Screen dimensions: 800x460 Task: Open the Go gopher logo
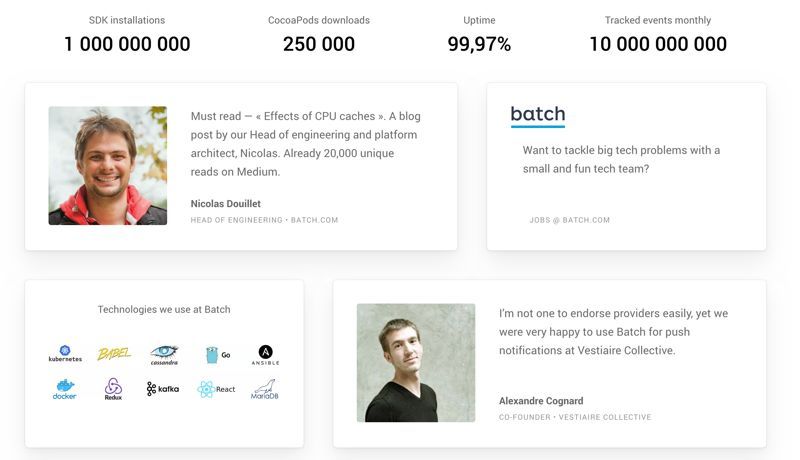point(217,355)
